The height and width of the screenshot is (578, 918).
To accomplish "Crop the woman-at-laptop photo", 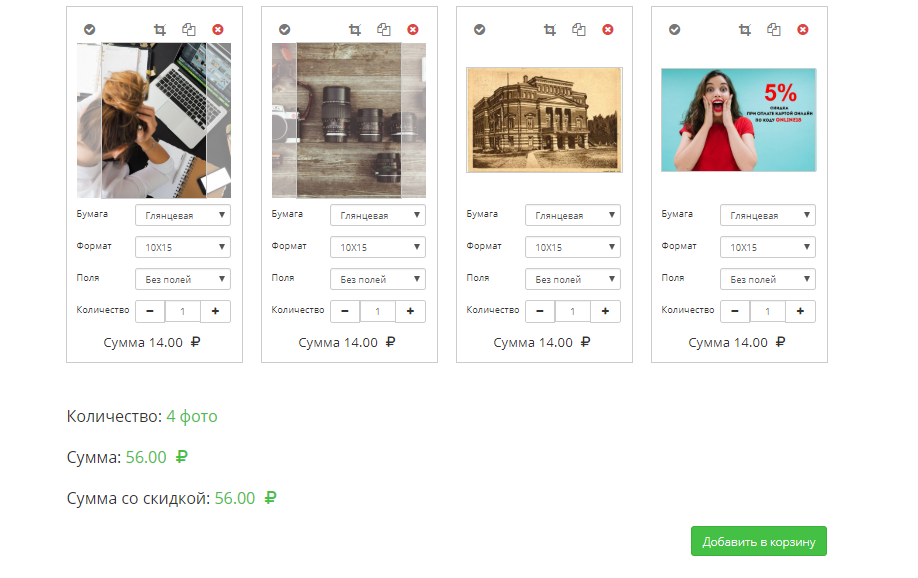I will click(x=160, y=30).
